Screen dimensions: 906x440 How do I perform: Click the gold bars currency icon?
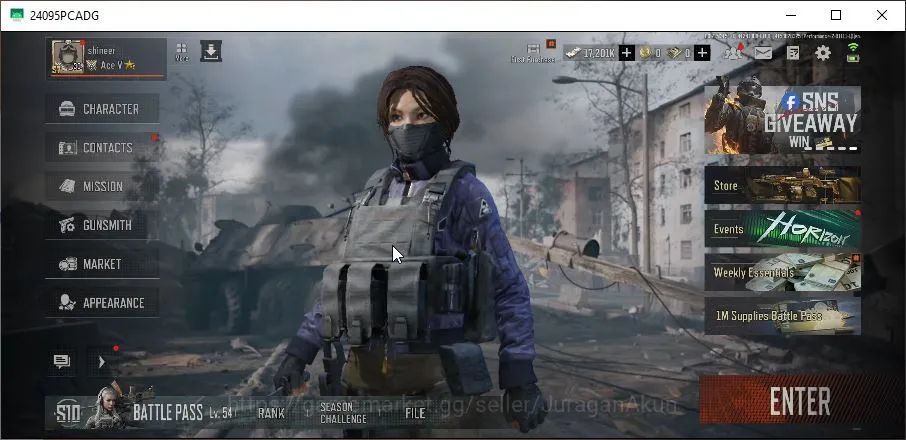(674, 53)
